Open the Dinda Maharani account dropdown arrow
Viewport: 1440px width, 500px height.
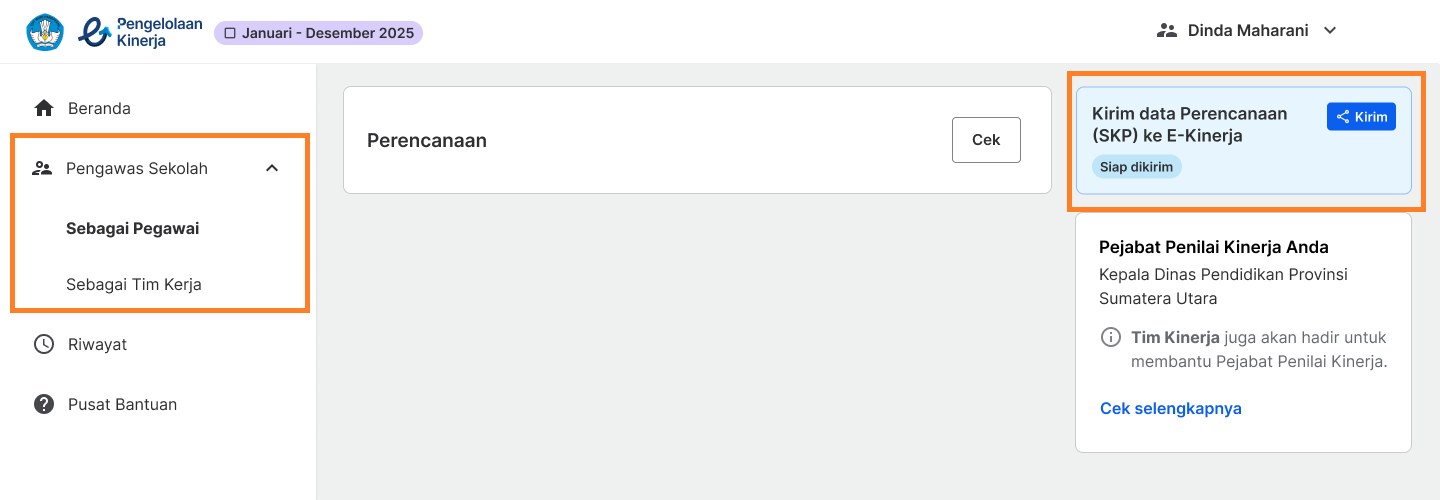point(1330,31)
